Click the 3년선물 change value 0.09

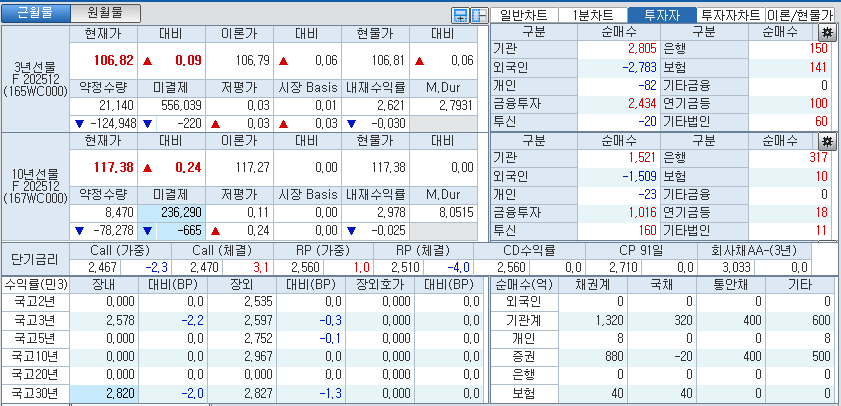point(188,60)
